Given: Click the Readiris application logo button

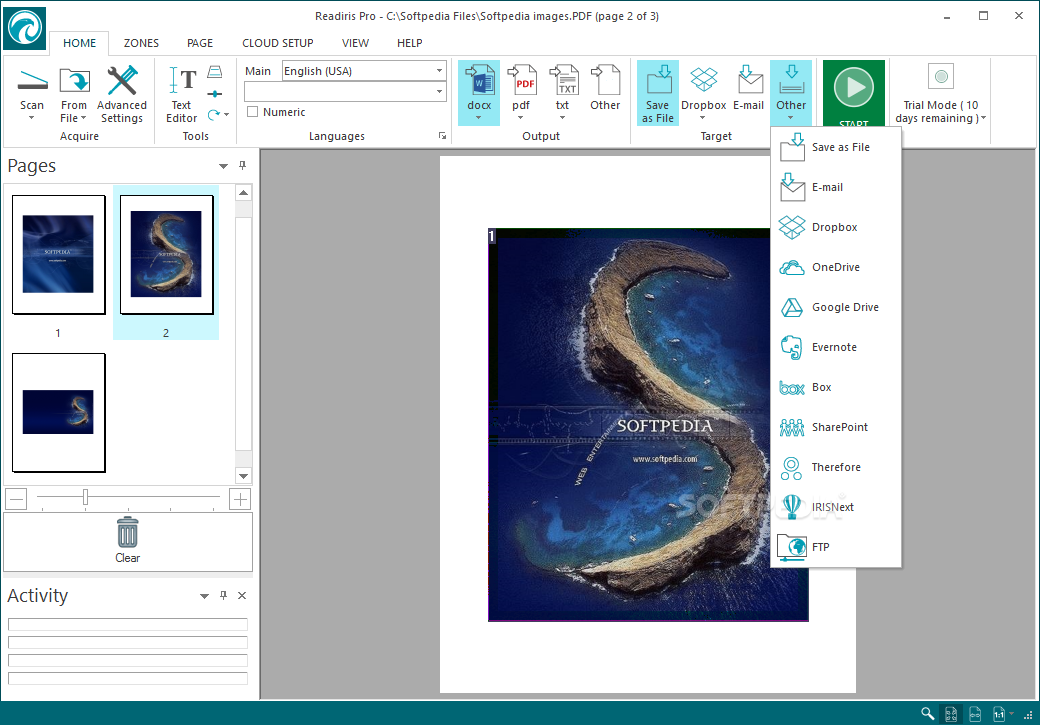Looking at the screenshot, I should click(x=25, y=29).
